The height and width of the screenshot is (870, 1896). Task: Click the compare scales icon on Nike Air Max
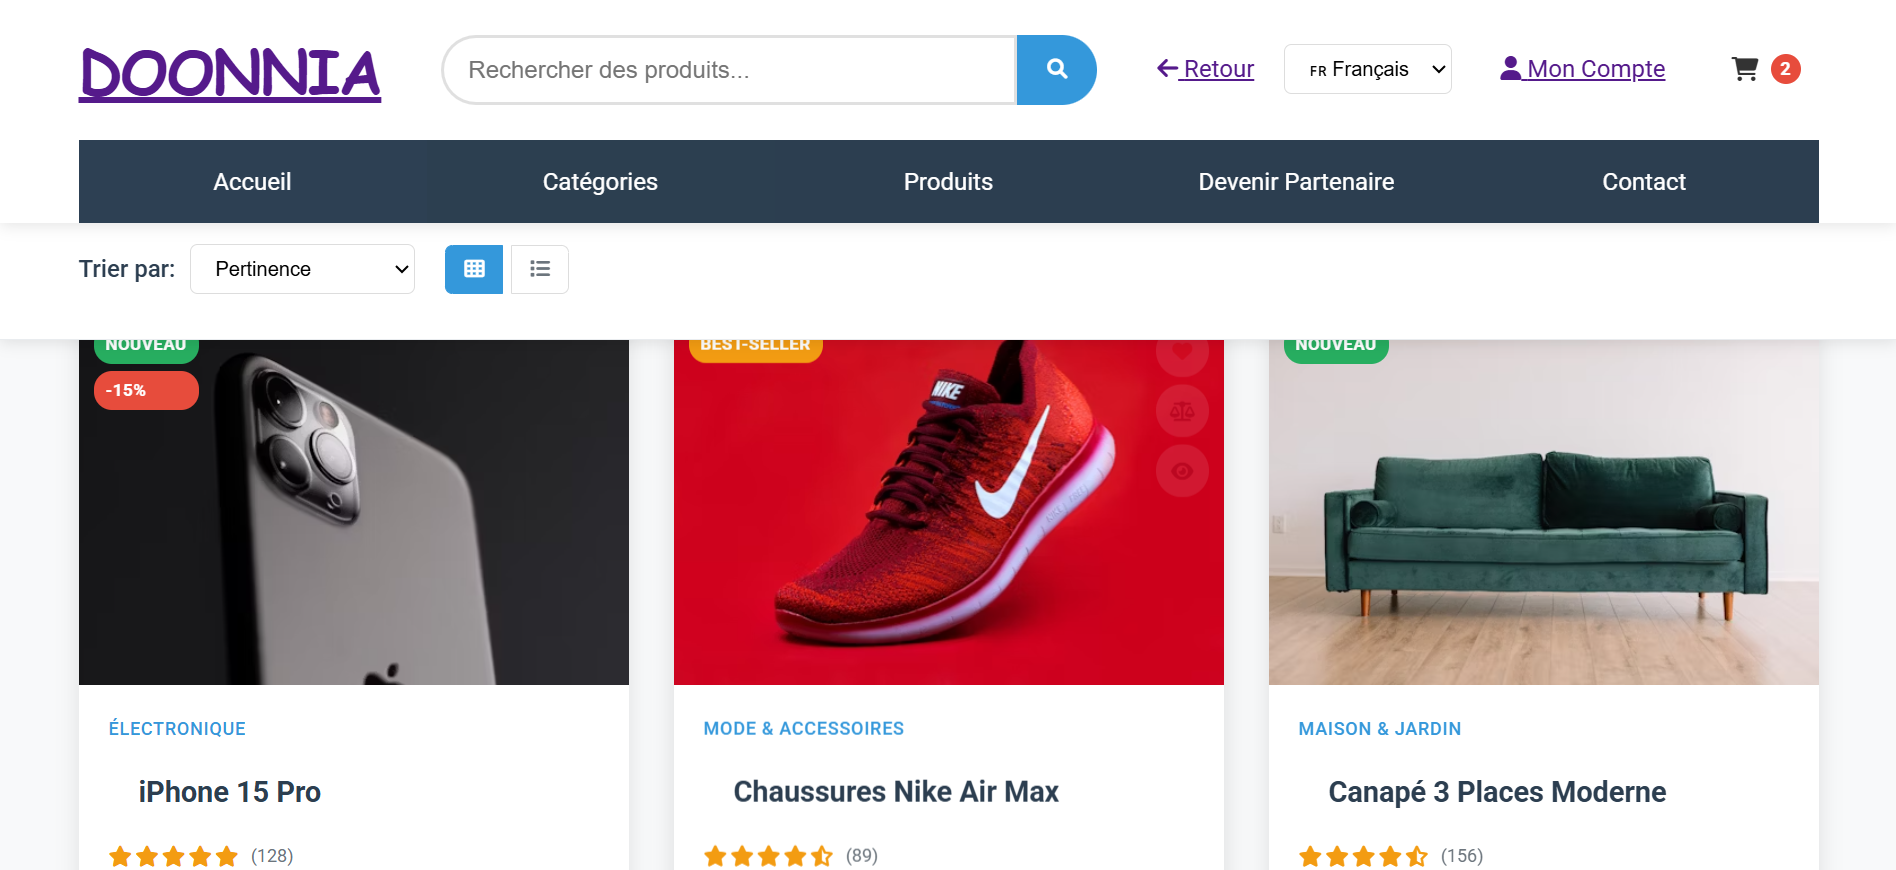click(x=1182, y=411)
